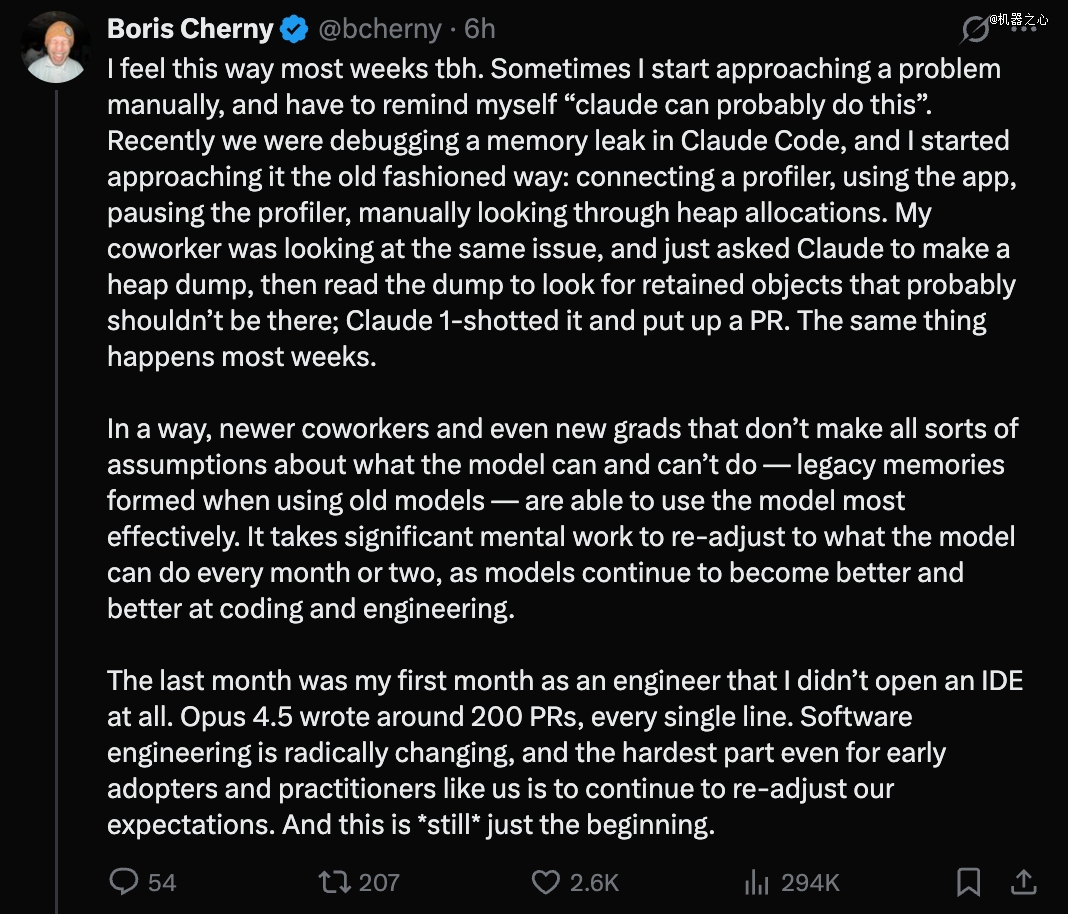Bookmark this tweet by Boris Cherny
Screen dimensions: 1068x914
point(968,881)
